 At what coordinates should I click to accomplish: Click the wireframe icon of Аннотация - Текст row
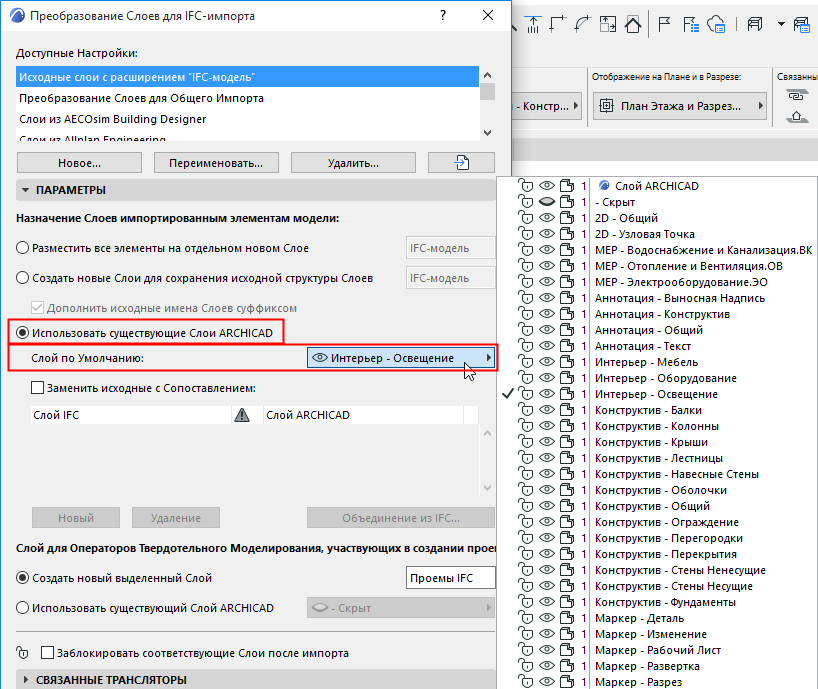(x=567, y=346)
